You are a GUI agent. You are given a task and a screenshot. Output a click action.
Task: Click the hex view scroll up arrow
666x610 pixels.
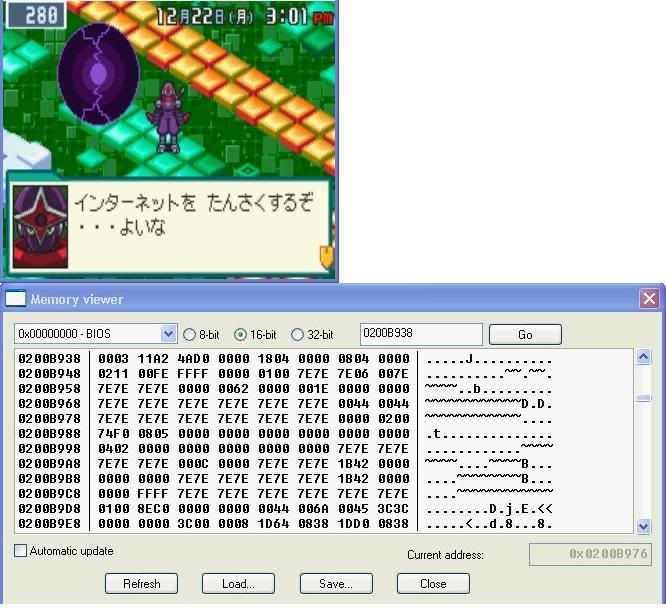click(x=644, y=357)
